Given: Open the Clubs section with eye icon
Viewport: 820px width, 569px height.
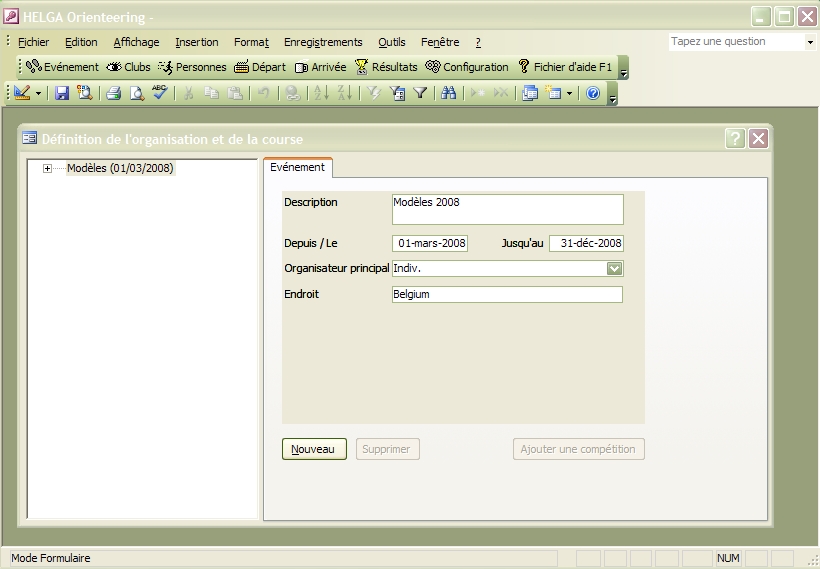Looking at the screenshot, I should pyautogui.click(x=128, y=67).
